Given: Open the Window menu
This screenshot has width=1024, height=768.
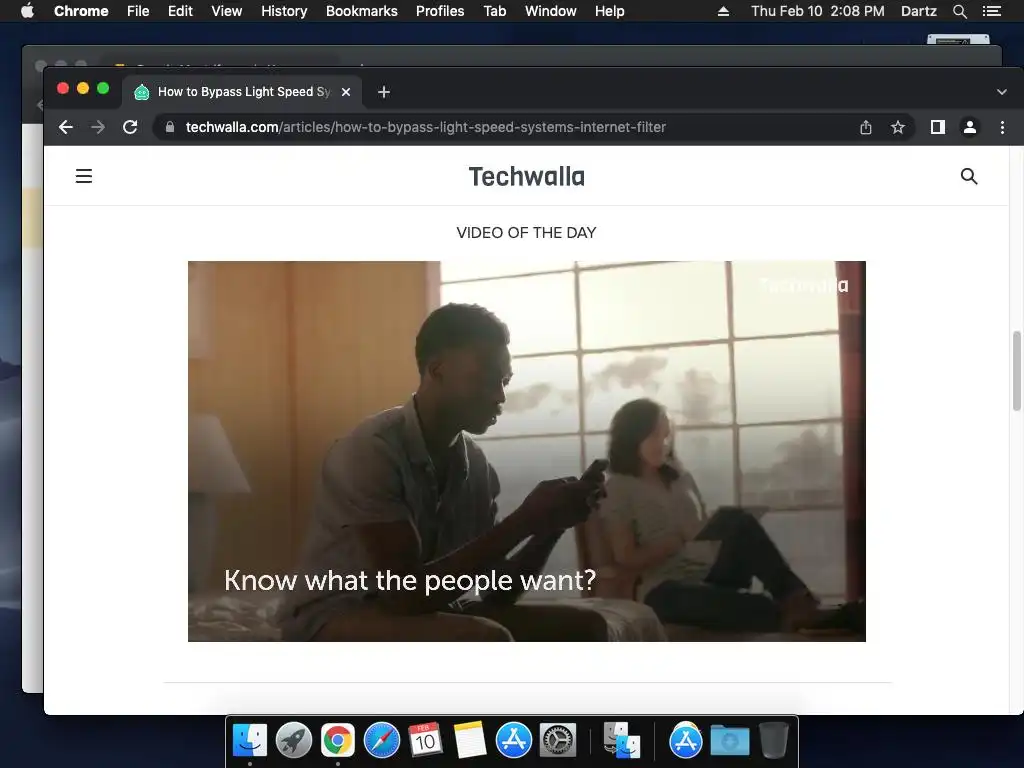Looking at the screenshot, I should 551,11.
